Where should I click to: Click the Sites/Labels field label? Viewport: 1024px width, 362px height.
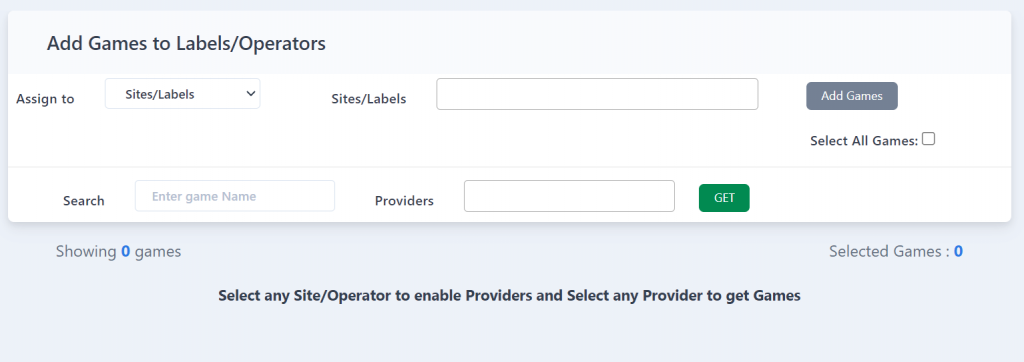tap(368, 99)
